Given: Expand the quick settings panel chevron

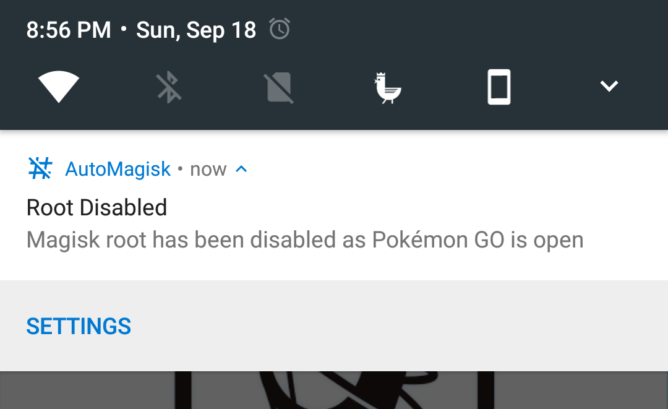Looking at the screenshot, I should tap(608, 87).
